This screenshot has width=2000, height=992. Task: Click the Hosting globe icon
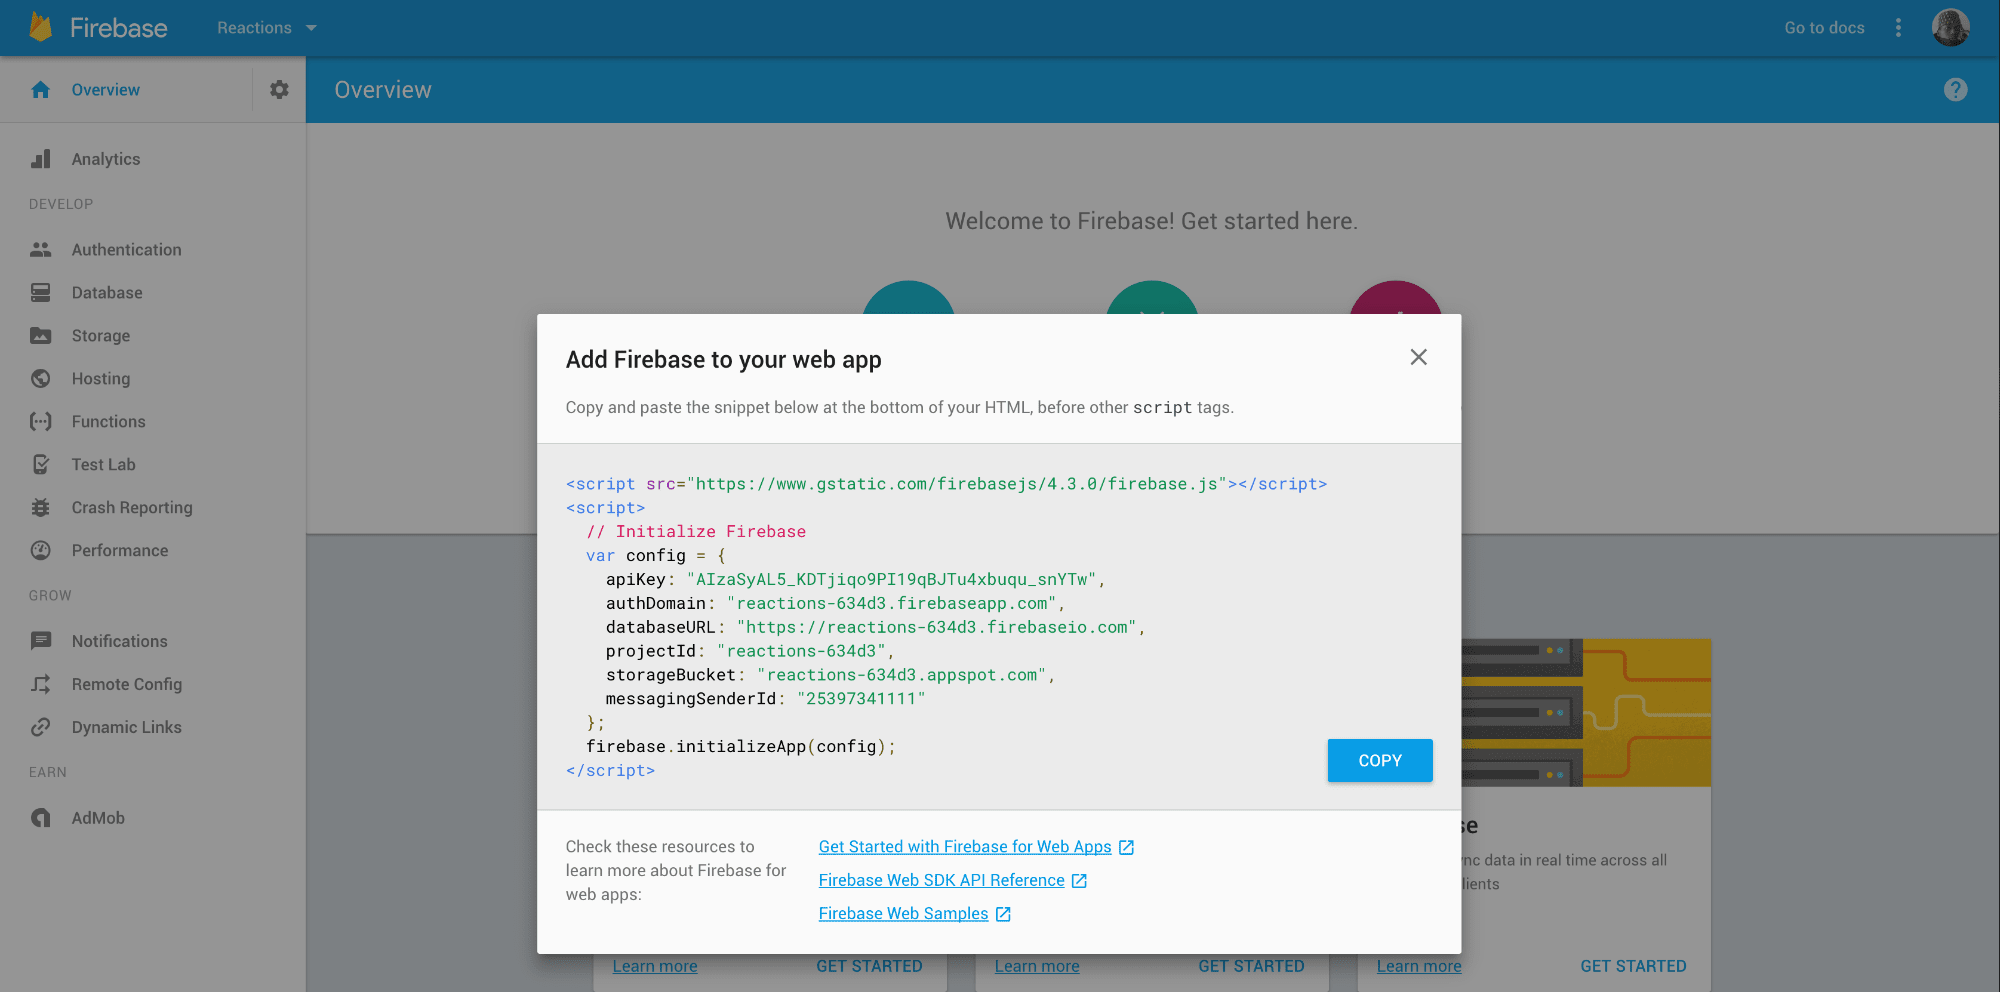click(41, 379)
